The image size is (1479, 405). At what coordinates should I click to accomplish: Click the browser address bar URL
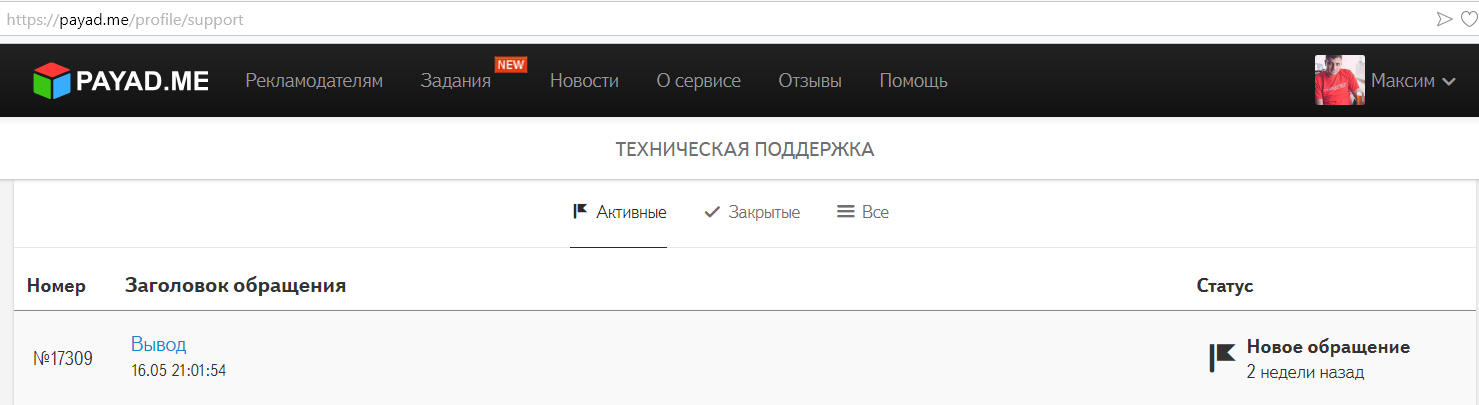tap(124, 19)
